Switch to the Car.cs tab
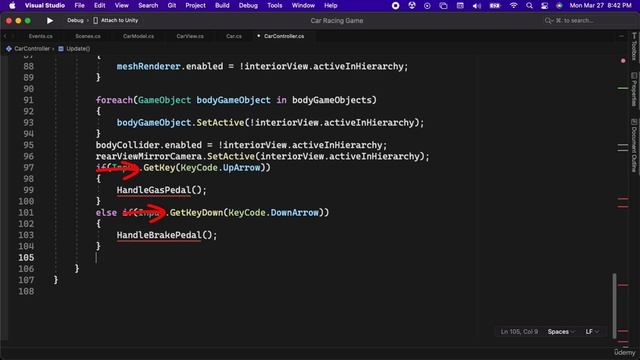640x360 pixels. (234, 36)
